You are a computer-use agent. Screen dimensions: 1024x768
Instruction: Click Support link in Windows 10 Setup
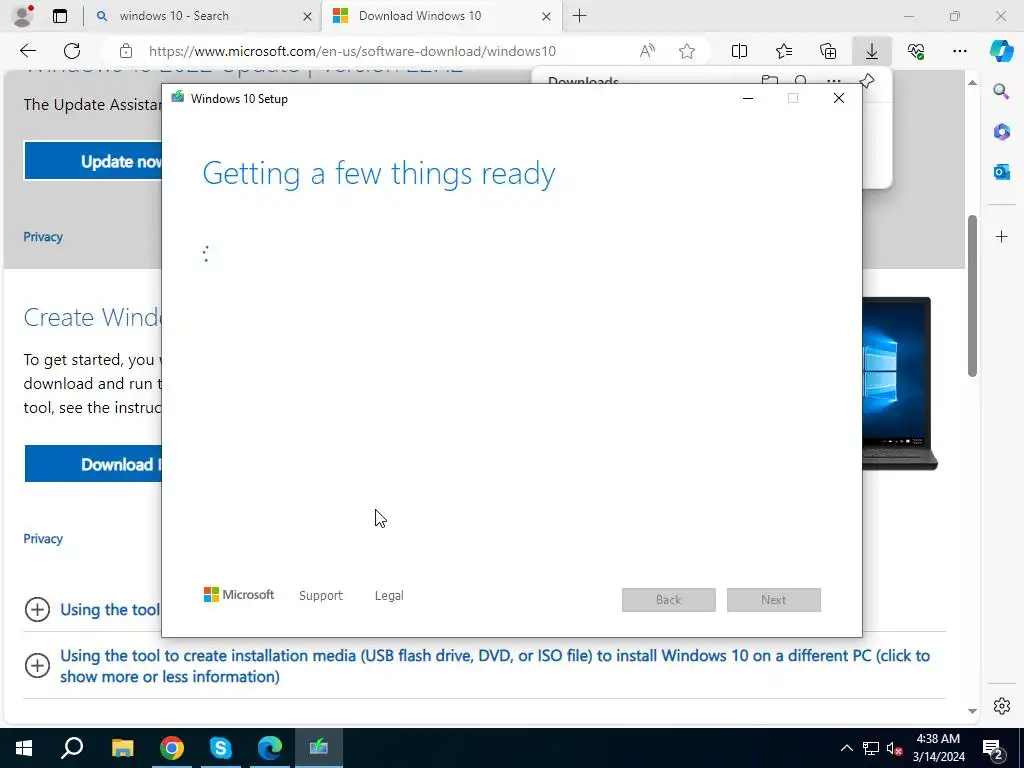321,596
